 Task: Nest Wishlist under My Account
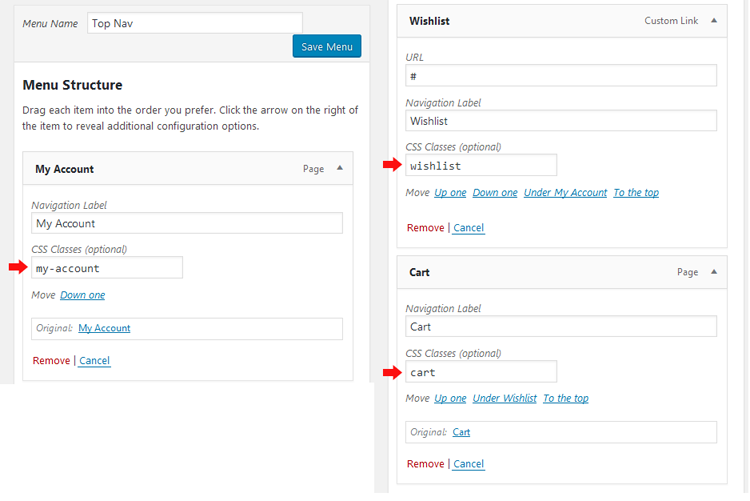565,192
